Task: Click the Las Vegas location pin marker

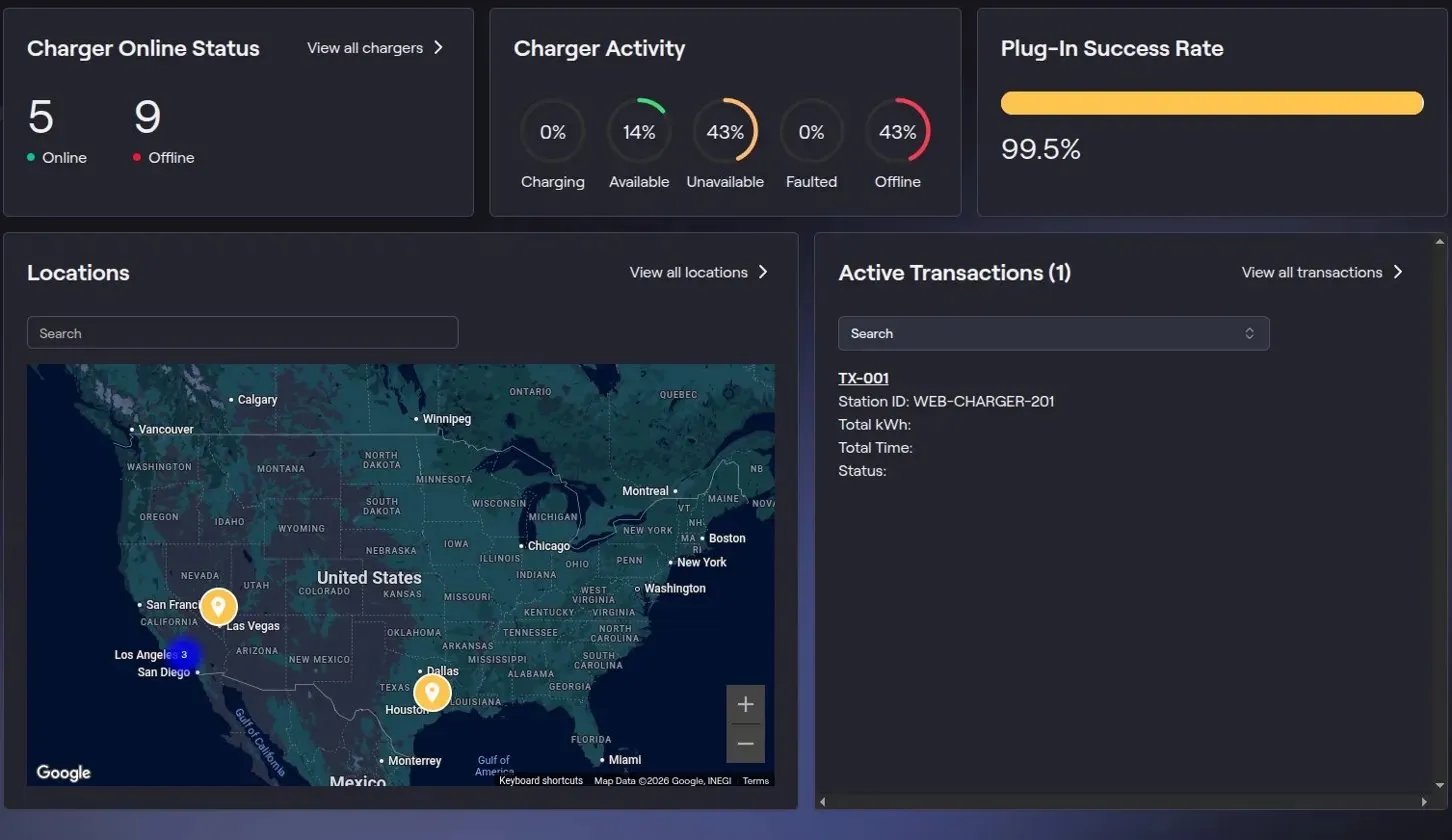Action: (218, 606)
